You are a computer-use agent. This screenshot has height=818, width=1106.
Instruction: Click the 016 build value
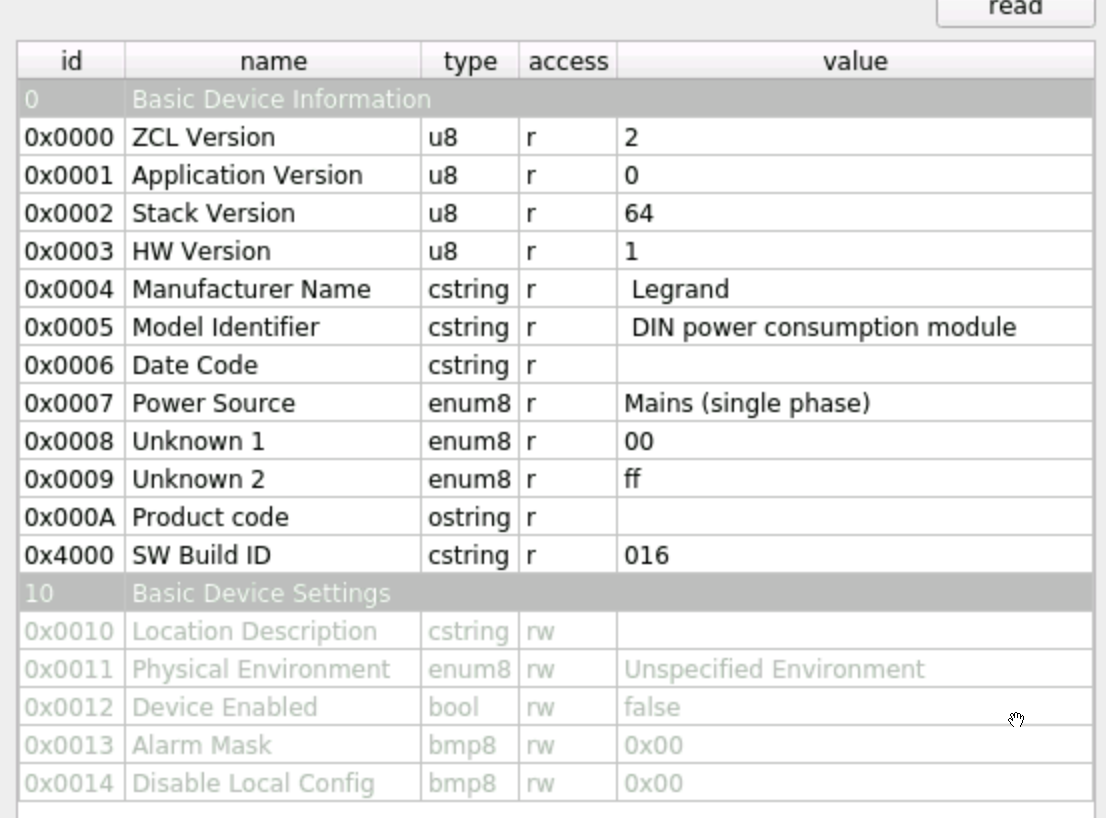tap(855, 556)
